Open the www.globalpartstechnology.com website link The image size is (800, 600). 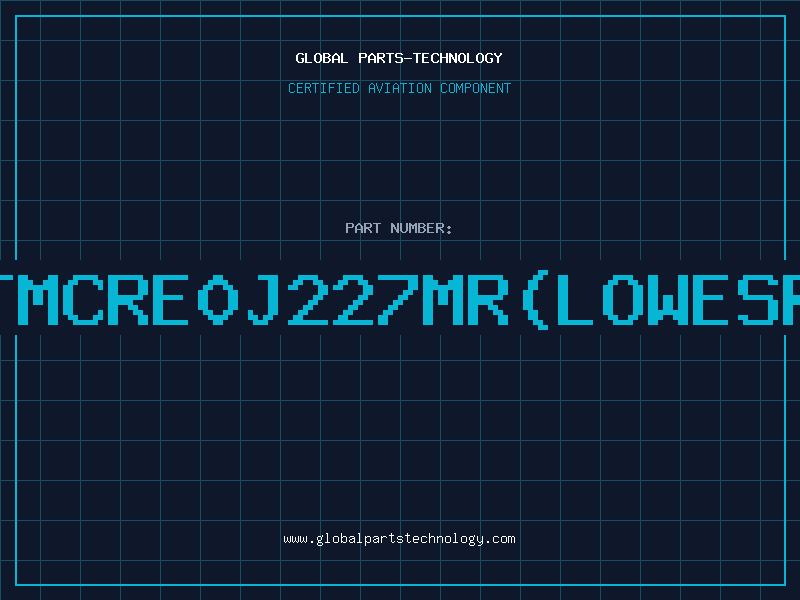click(399, 539)
